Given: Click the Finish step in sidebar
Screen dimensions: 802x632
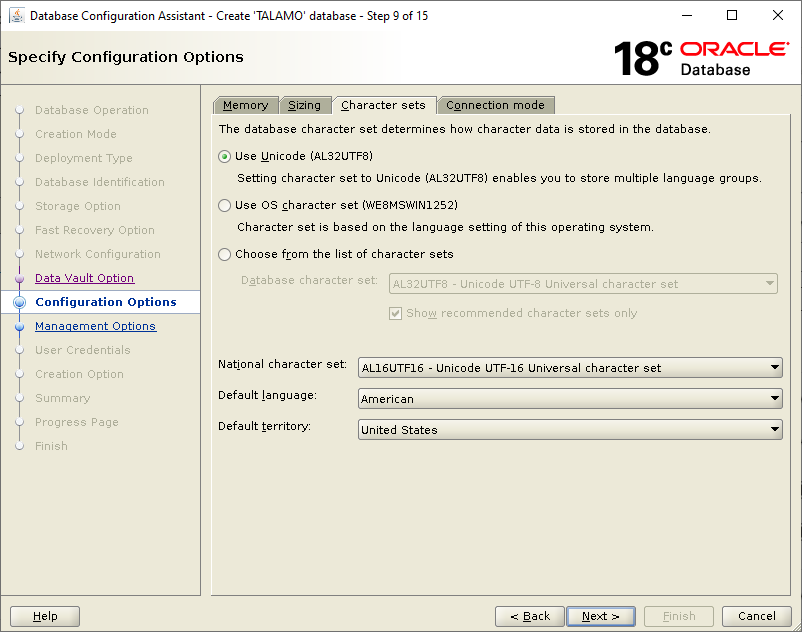Looking at the screenshot, I should pos(51,446).
